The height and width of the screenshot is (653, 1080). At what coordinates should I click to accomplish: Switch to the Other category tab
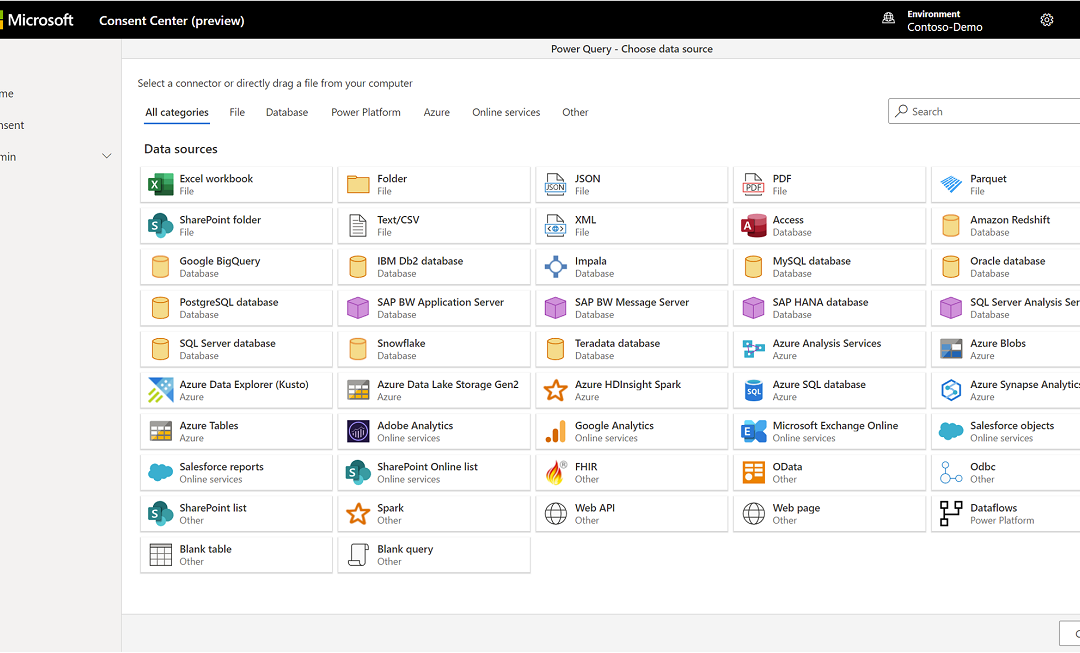(x=575, y=112)
